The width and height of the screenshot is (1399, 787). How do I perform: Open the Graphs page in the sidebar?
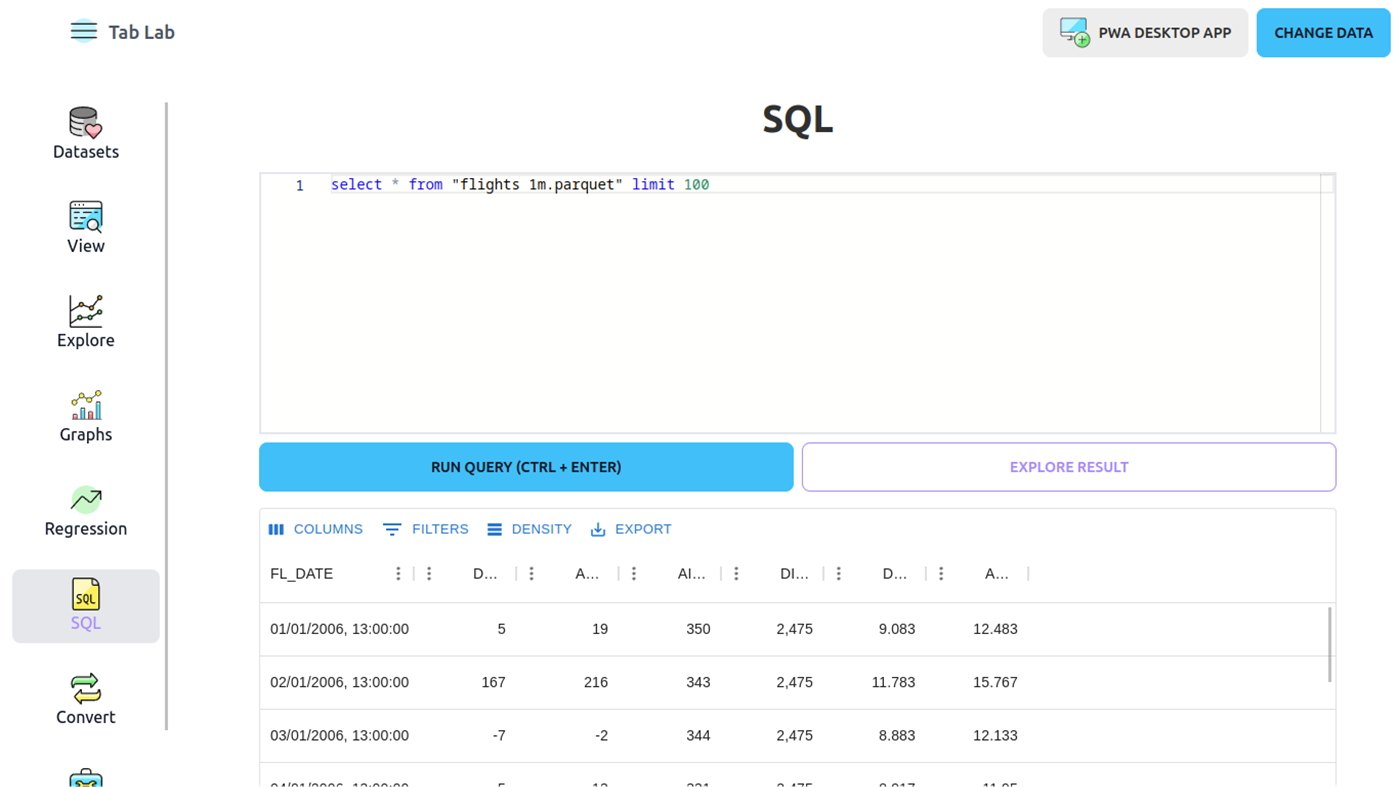[86, 417]
